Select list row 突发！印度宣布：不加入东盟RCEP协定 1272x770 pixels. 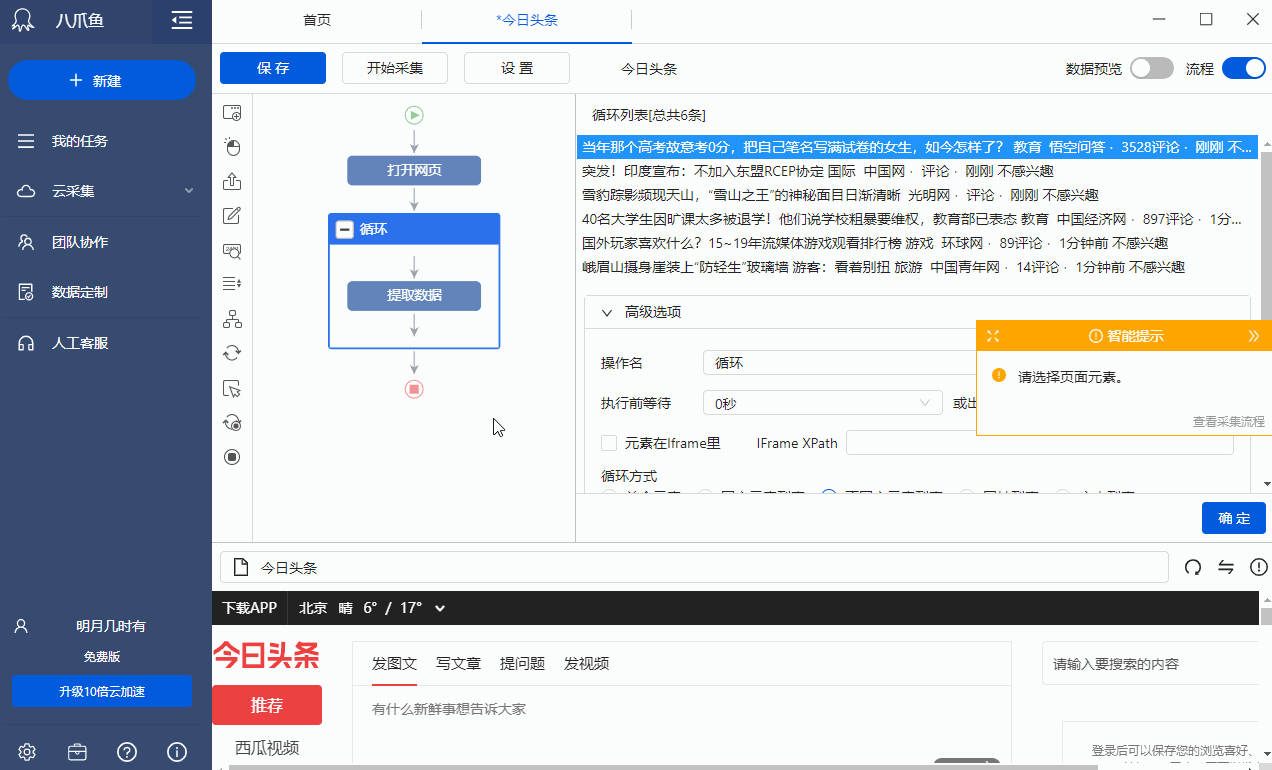coord(917,171)
